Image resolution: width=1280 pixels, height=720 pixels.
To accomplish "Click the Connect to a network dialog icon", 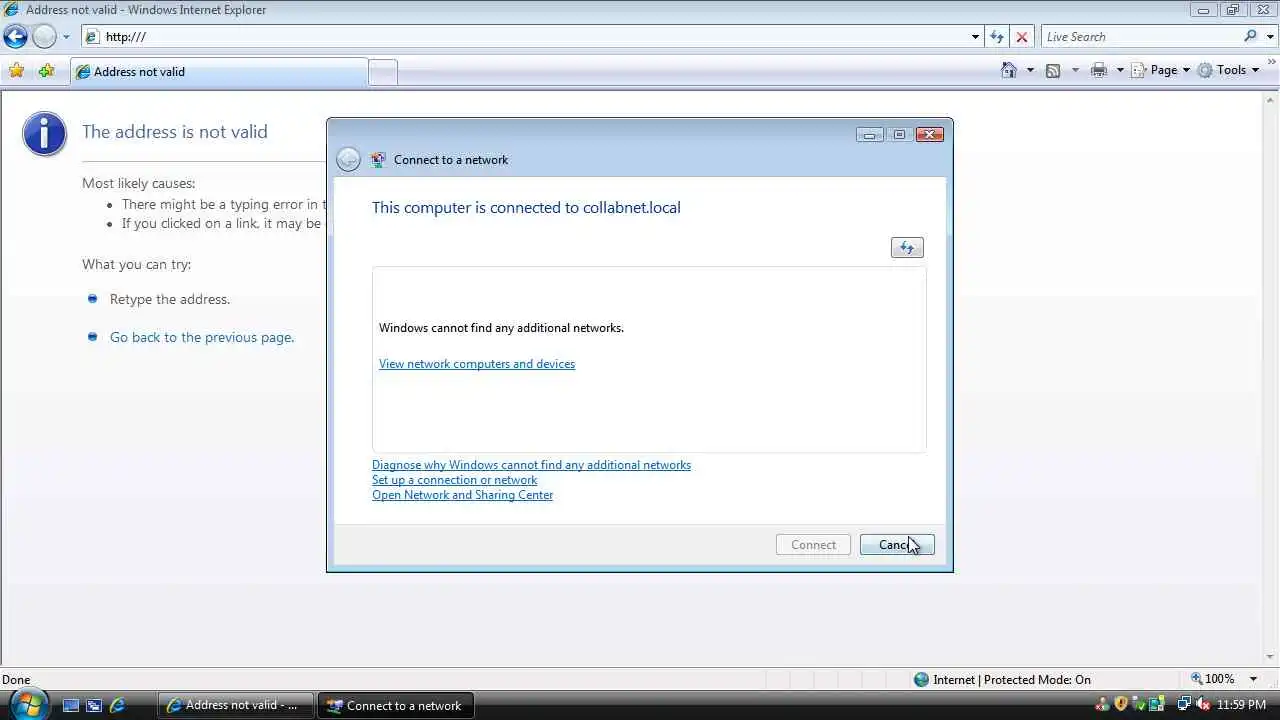I will pos(378,159).
